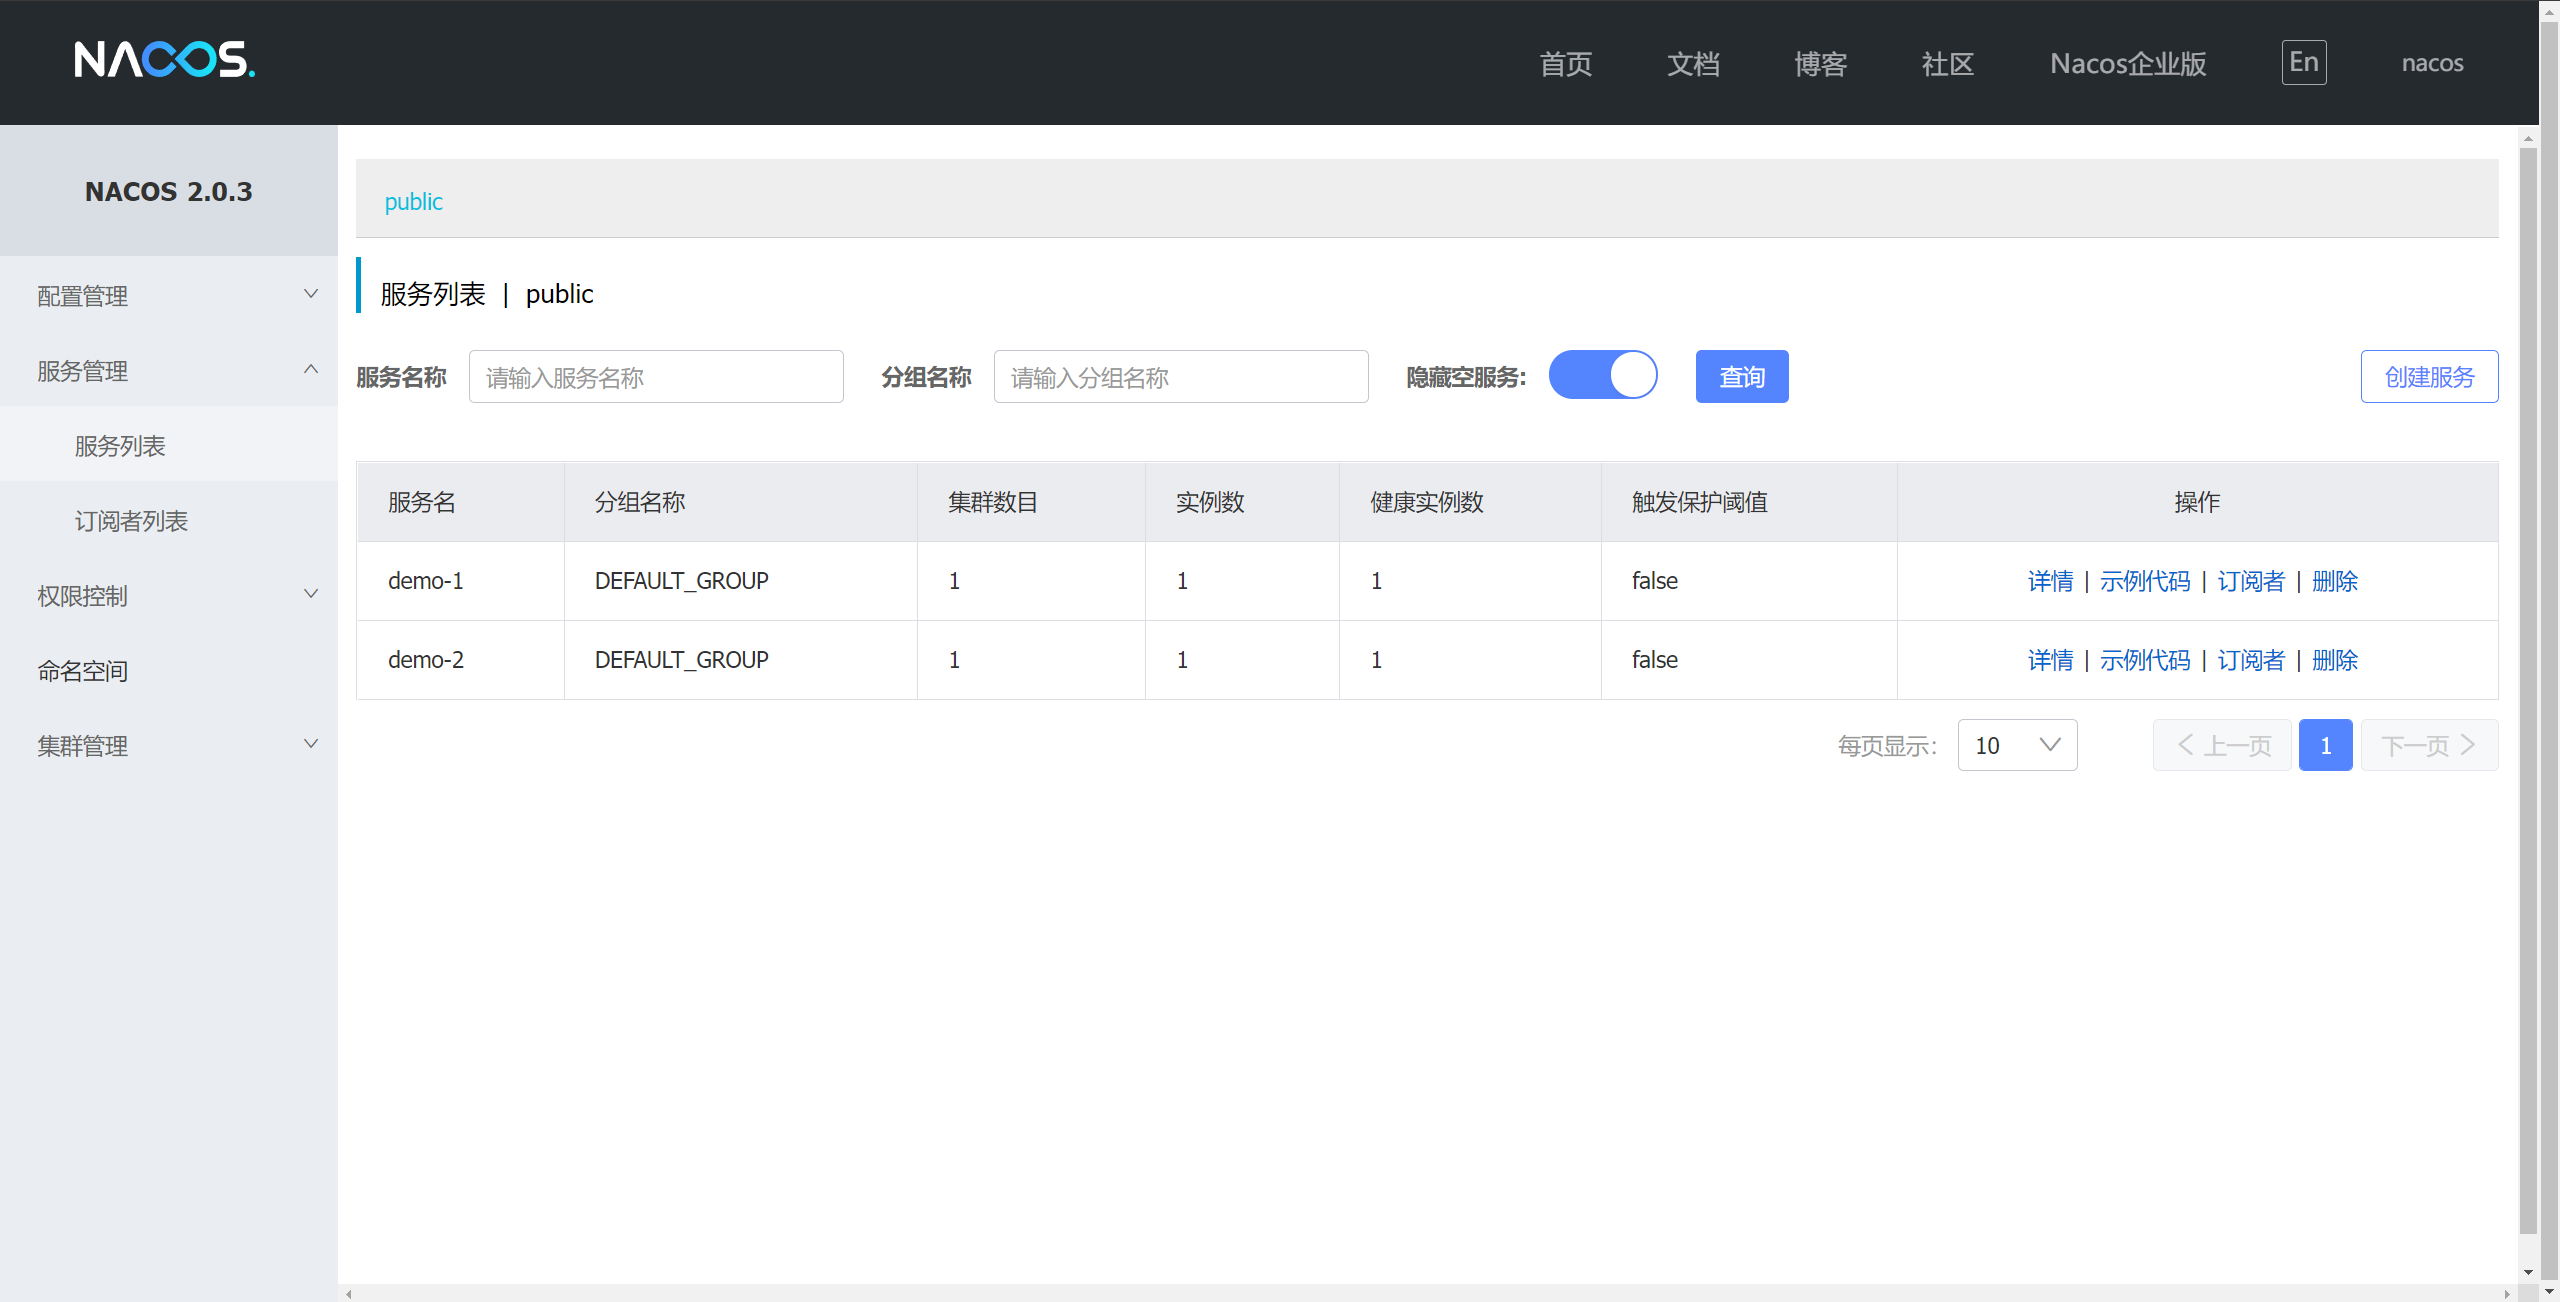Screen dimensions: 2560x1302
Task: Select the public namespace tab
Action: point(413,201)
